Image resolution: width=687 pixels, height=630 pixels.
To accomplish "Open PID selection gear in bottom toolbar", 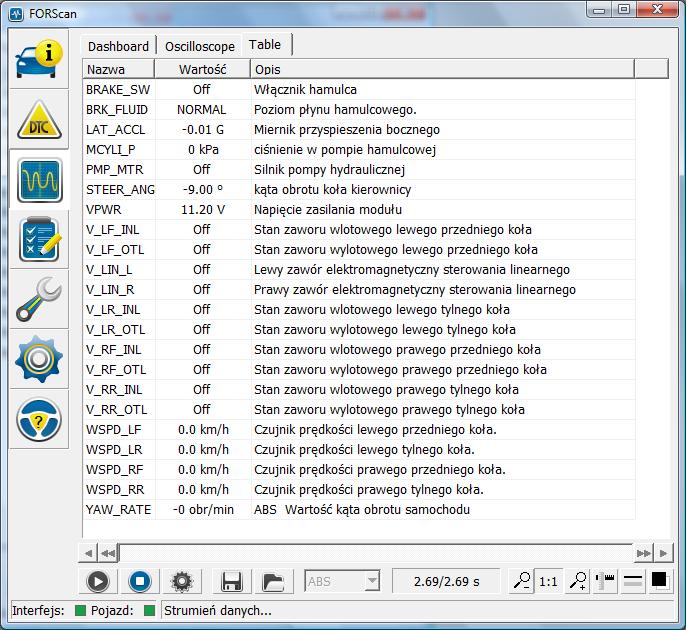I will 181,581.
